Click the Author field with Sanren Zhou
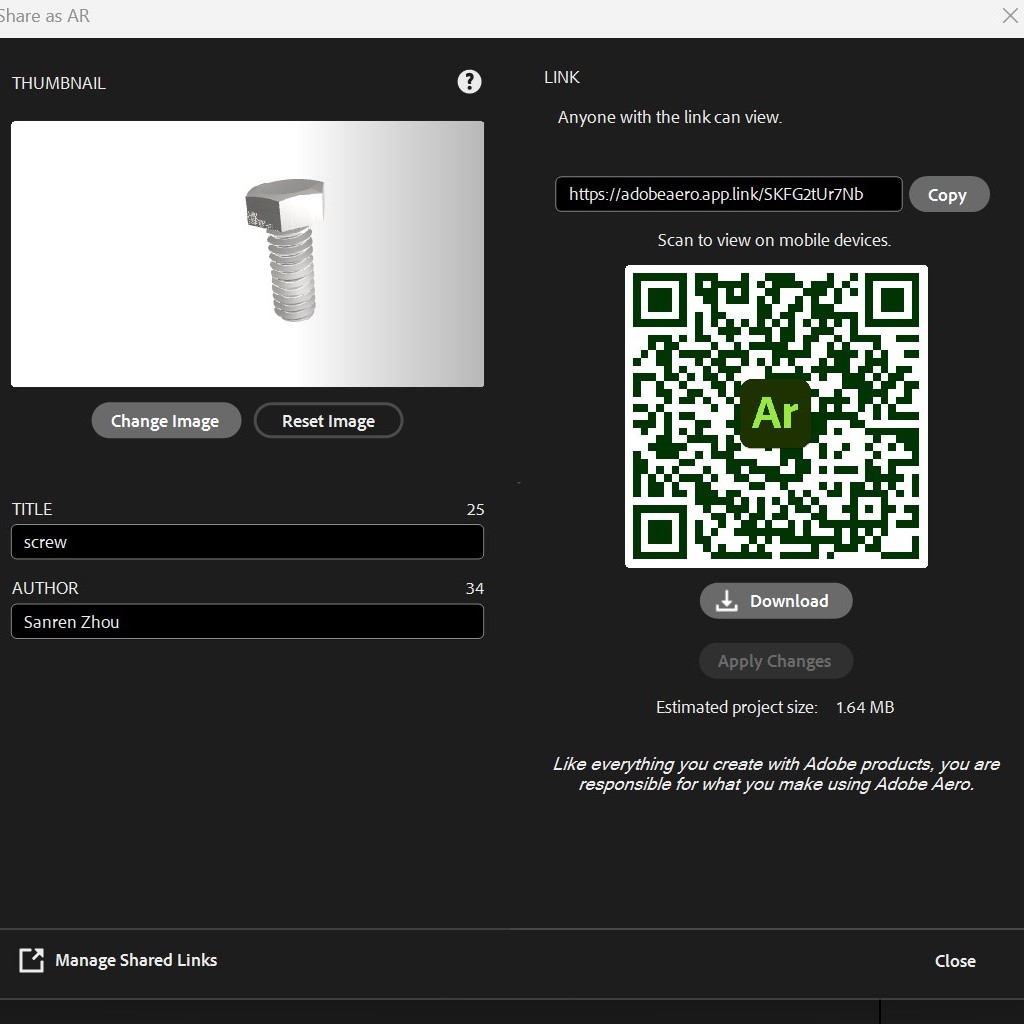Viewport: 1024px width, 1024px height. 247,622
